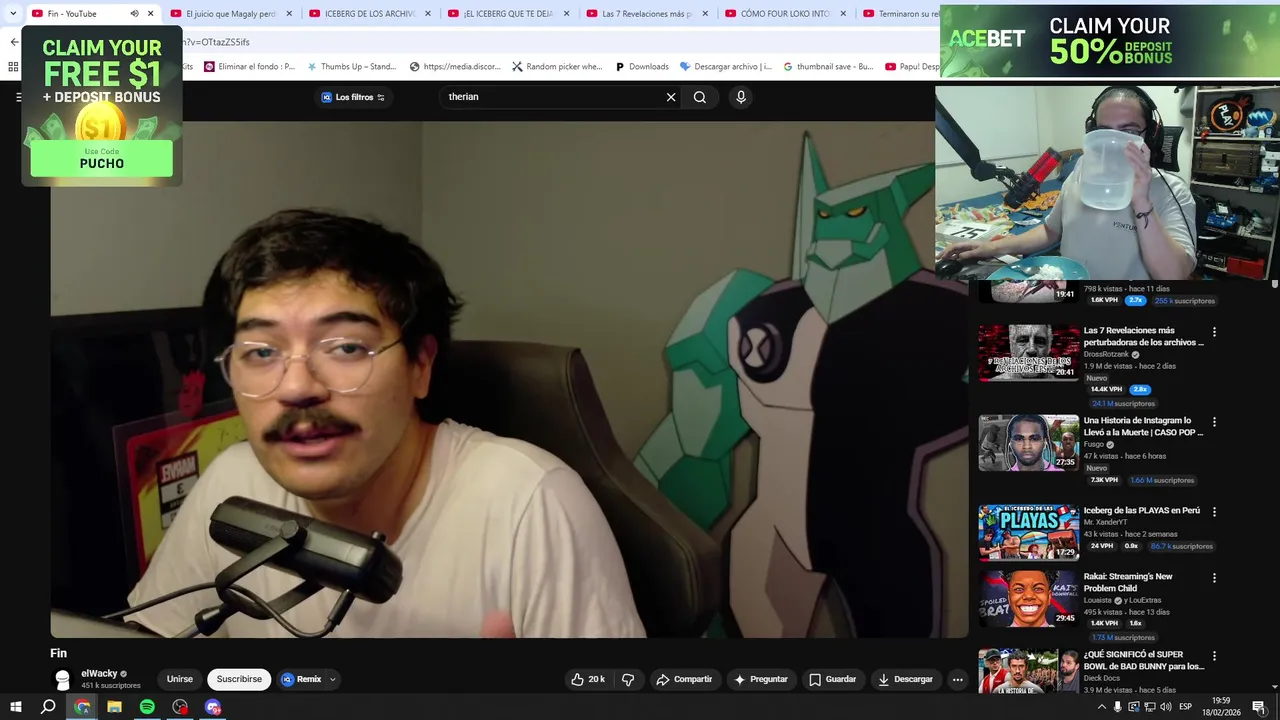Expand the dropdown arrow beside Remix
The image size is (1280, 720).
click(333, 679)
